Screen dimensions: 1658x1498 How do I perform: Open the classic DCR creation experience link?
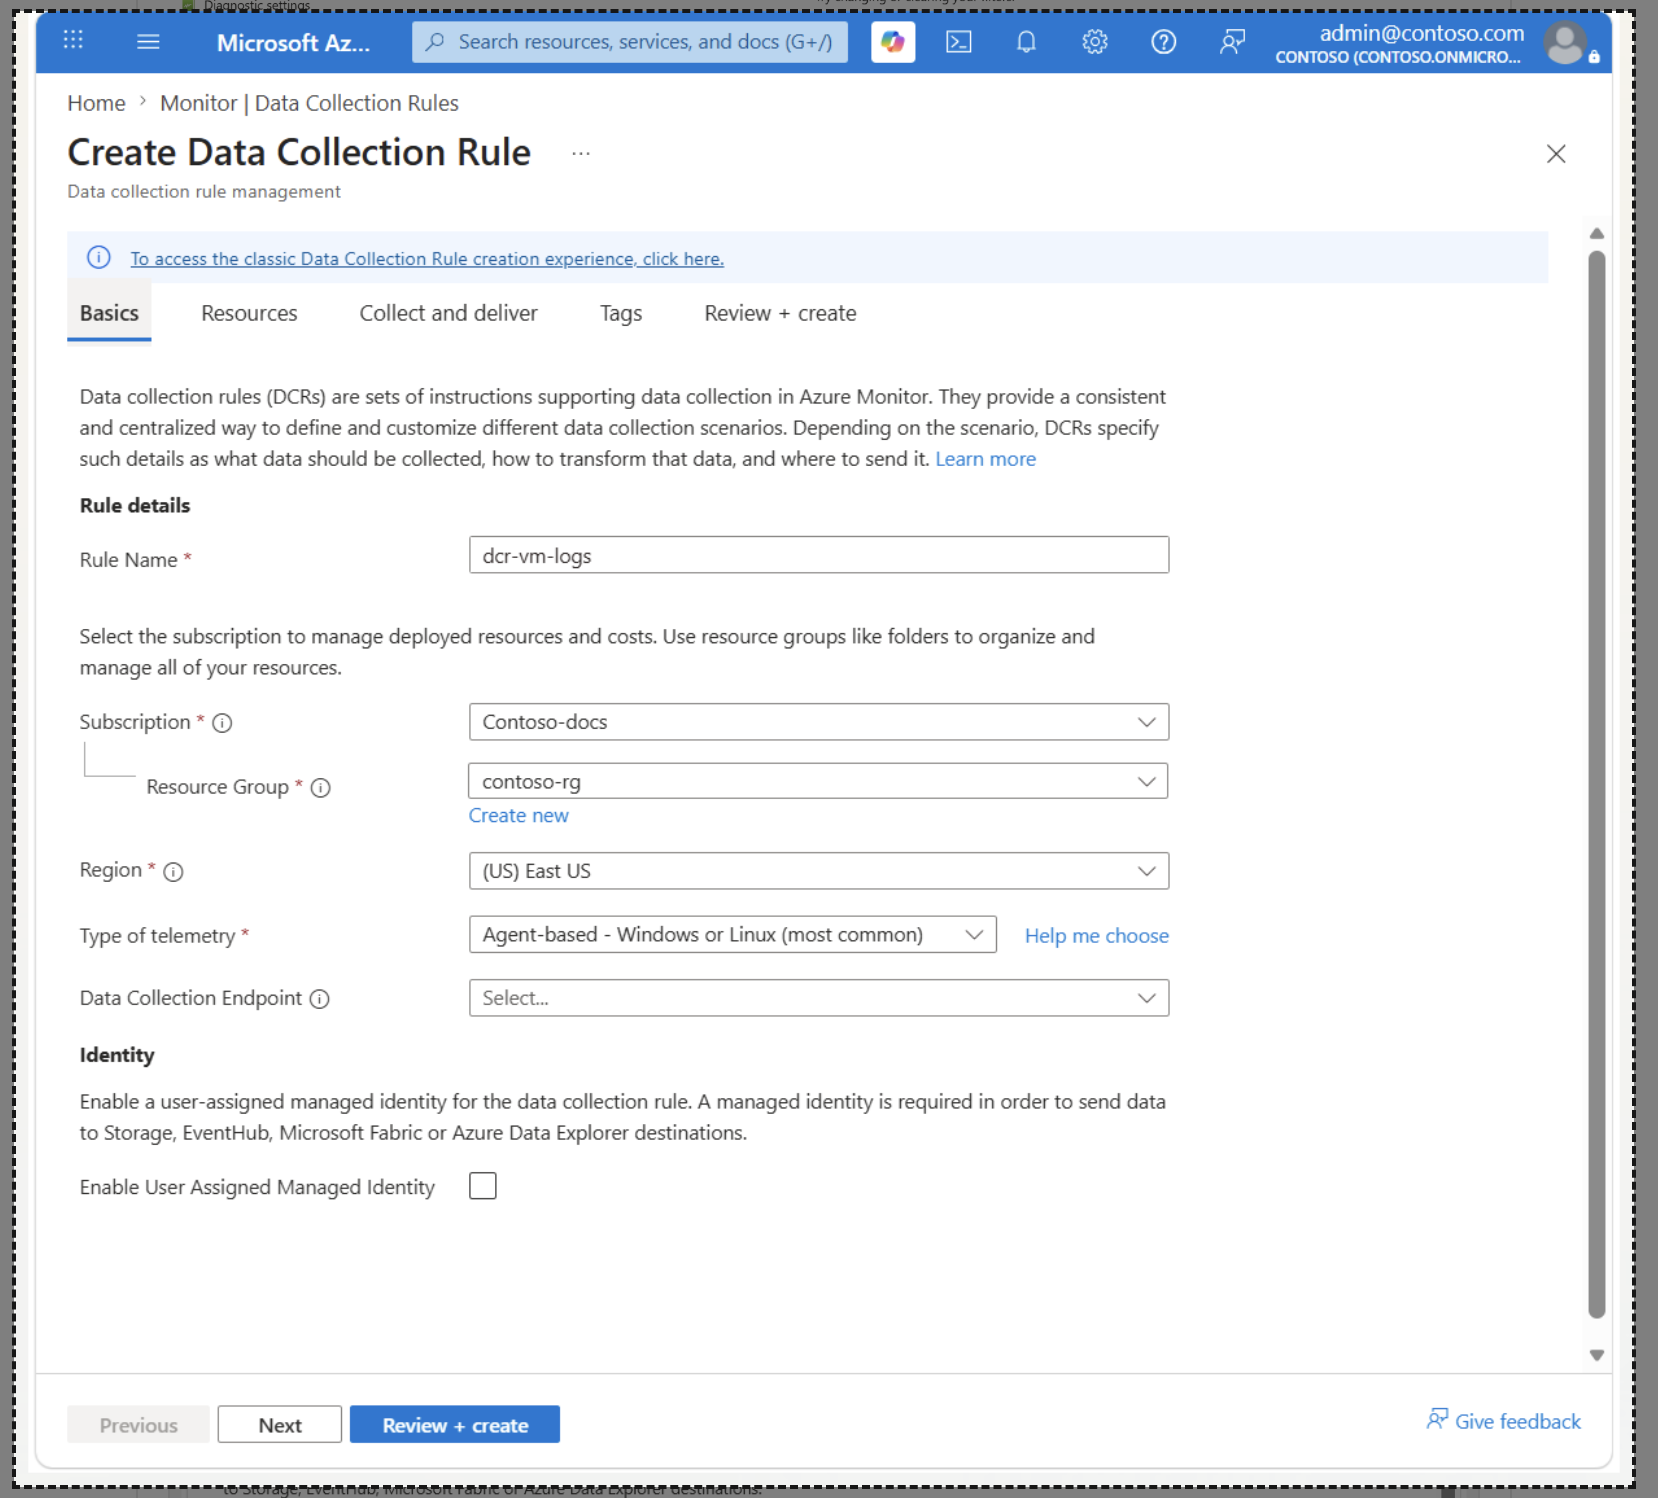pyautogui.click(x=427, y=259)
